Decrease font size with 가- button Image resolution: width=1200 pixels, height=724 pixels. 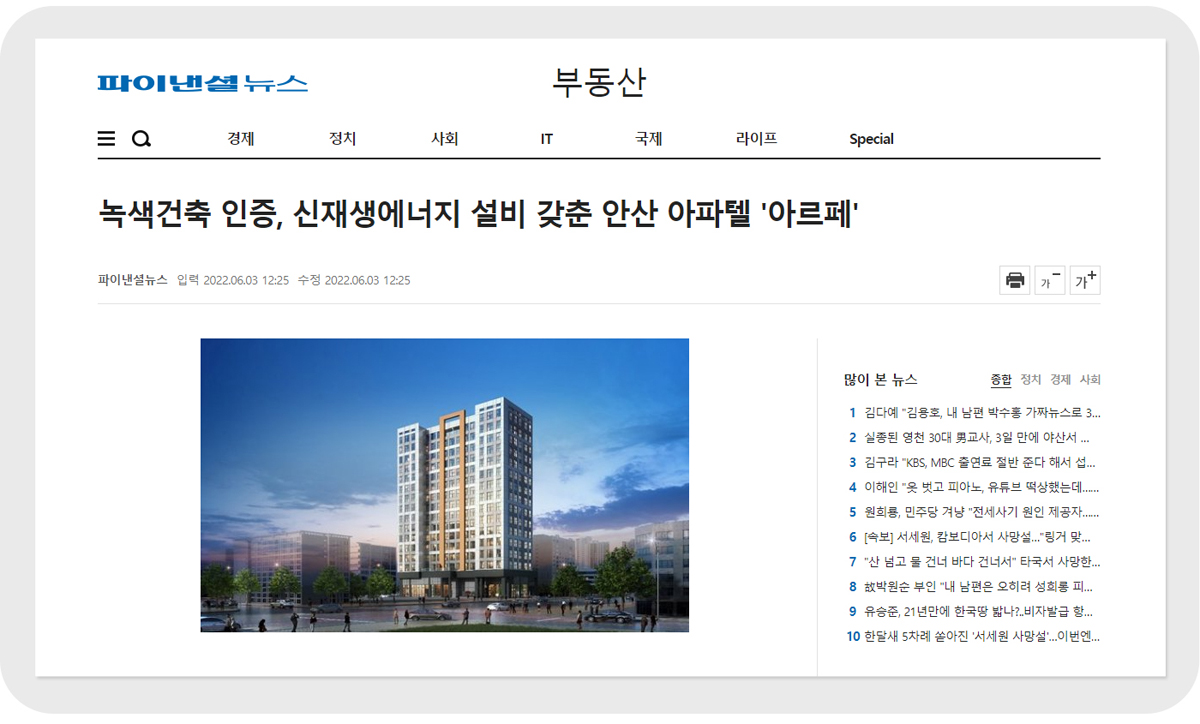coord(1050,280)
